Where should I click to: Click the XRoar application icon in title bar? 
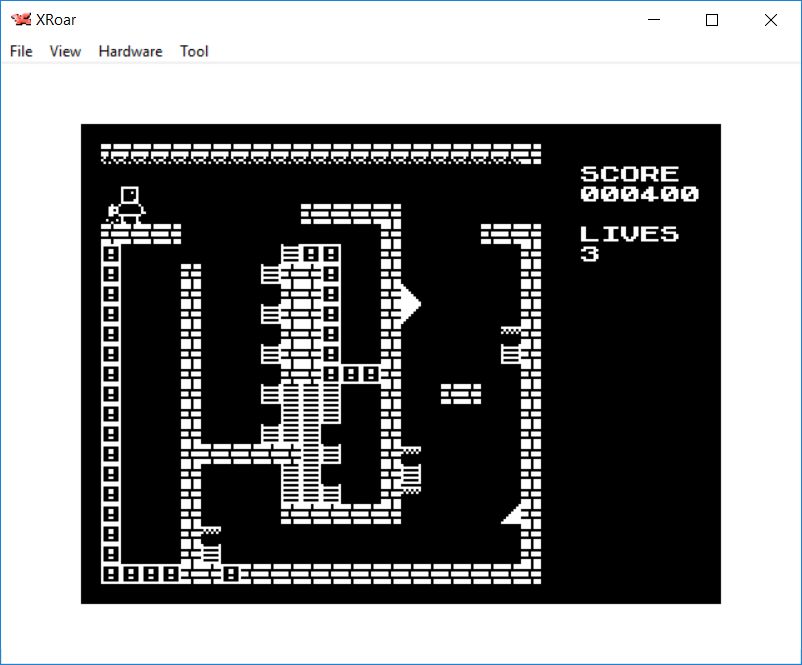pyautogui.click(x=20, y=20)
